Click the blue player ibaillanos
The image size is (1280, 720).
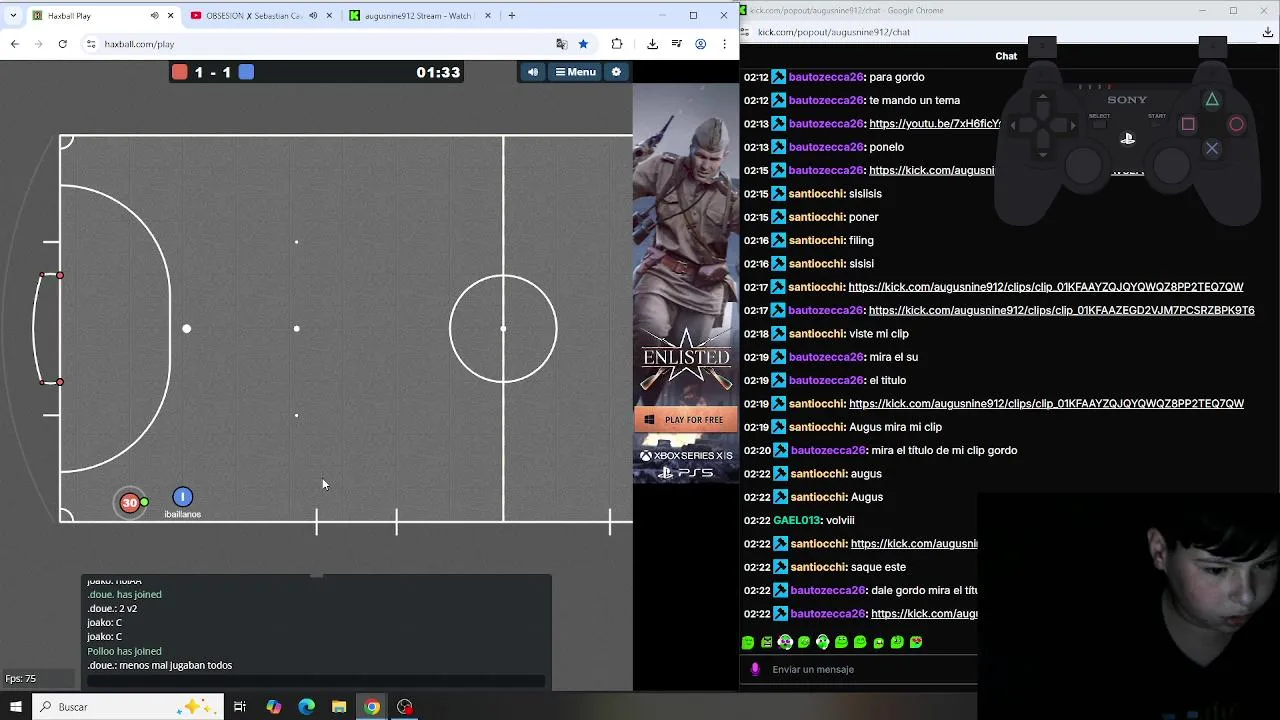point(182,497)
